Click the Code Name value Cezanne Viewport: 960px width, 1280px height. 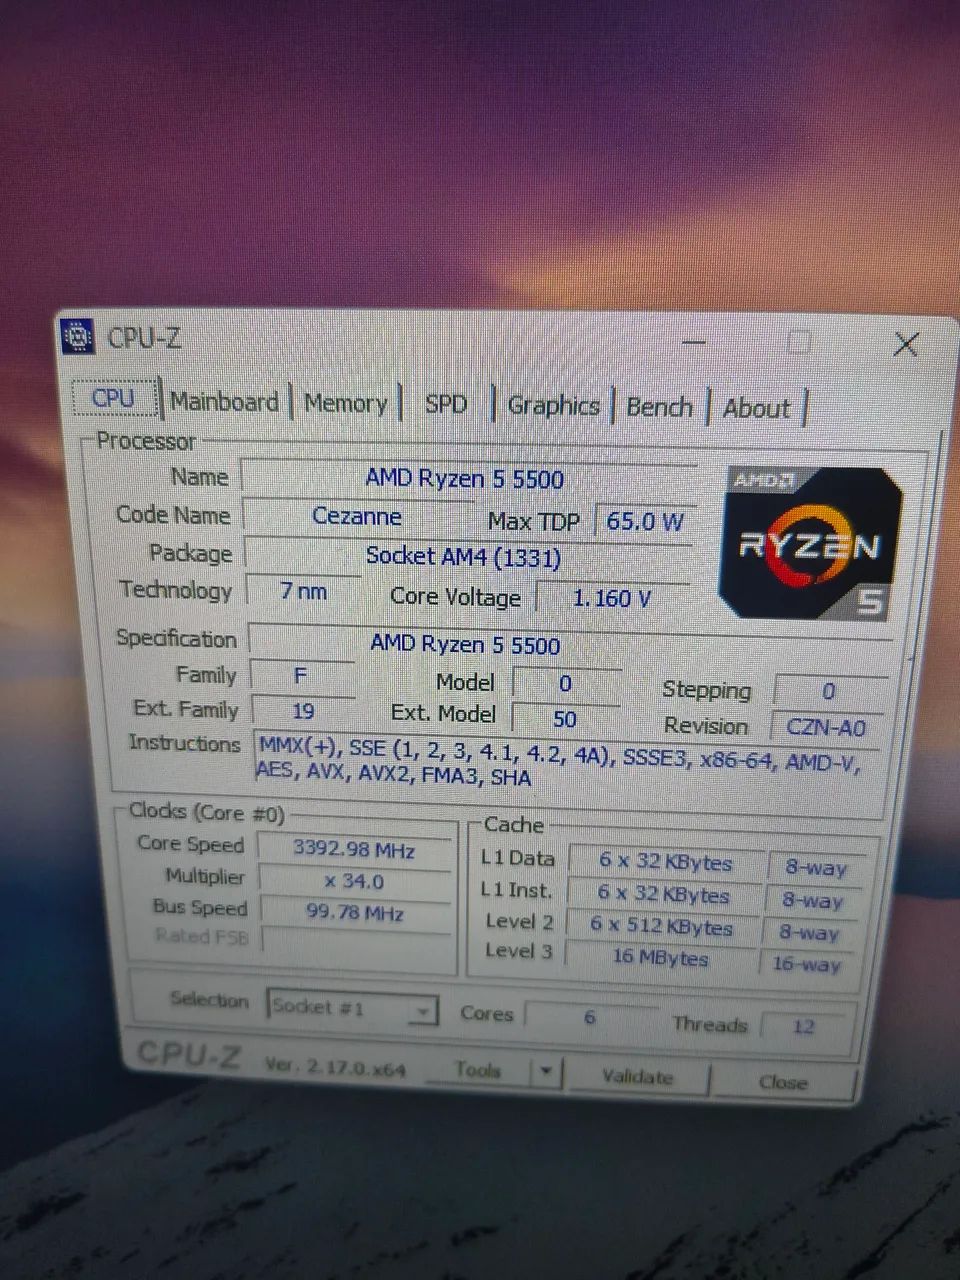pos(357,516)
